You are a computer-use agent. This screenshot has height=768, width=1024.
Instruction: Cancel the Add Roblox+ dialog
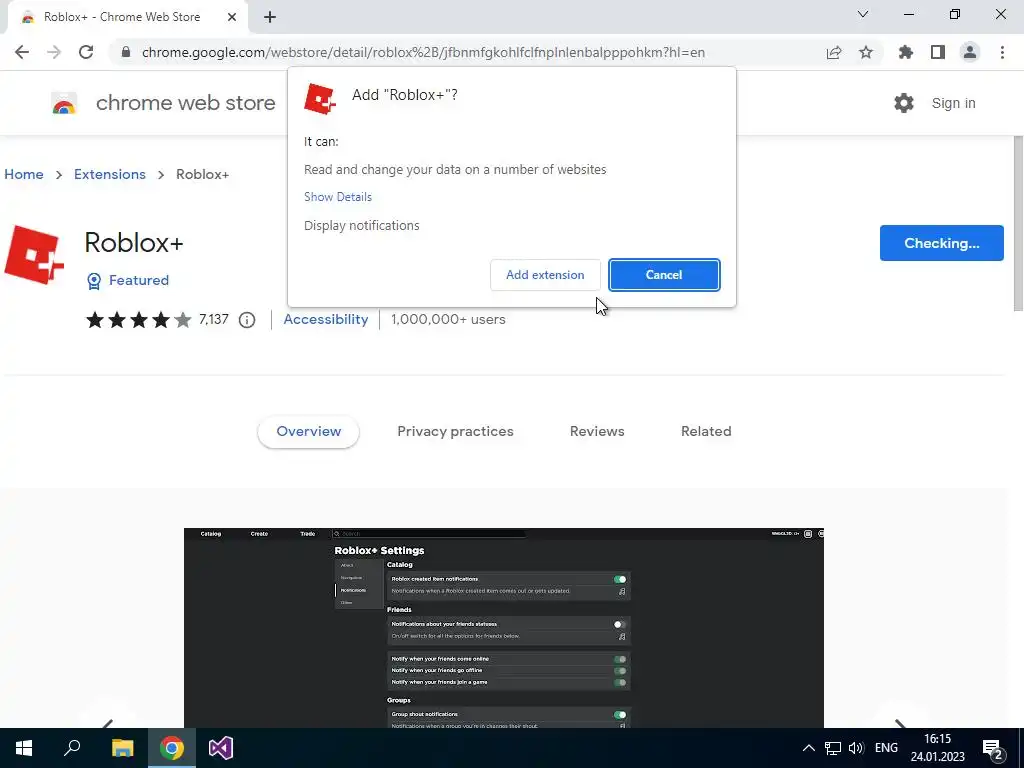tap(664, 275)
